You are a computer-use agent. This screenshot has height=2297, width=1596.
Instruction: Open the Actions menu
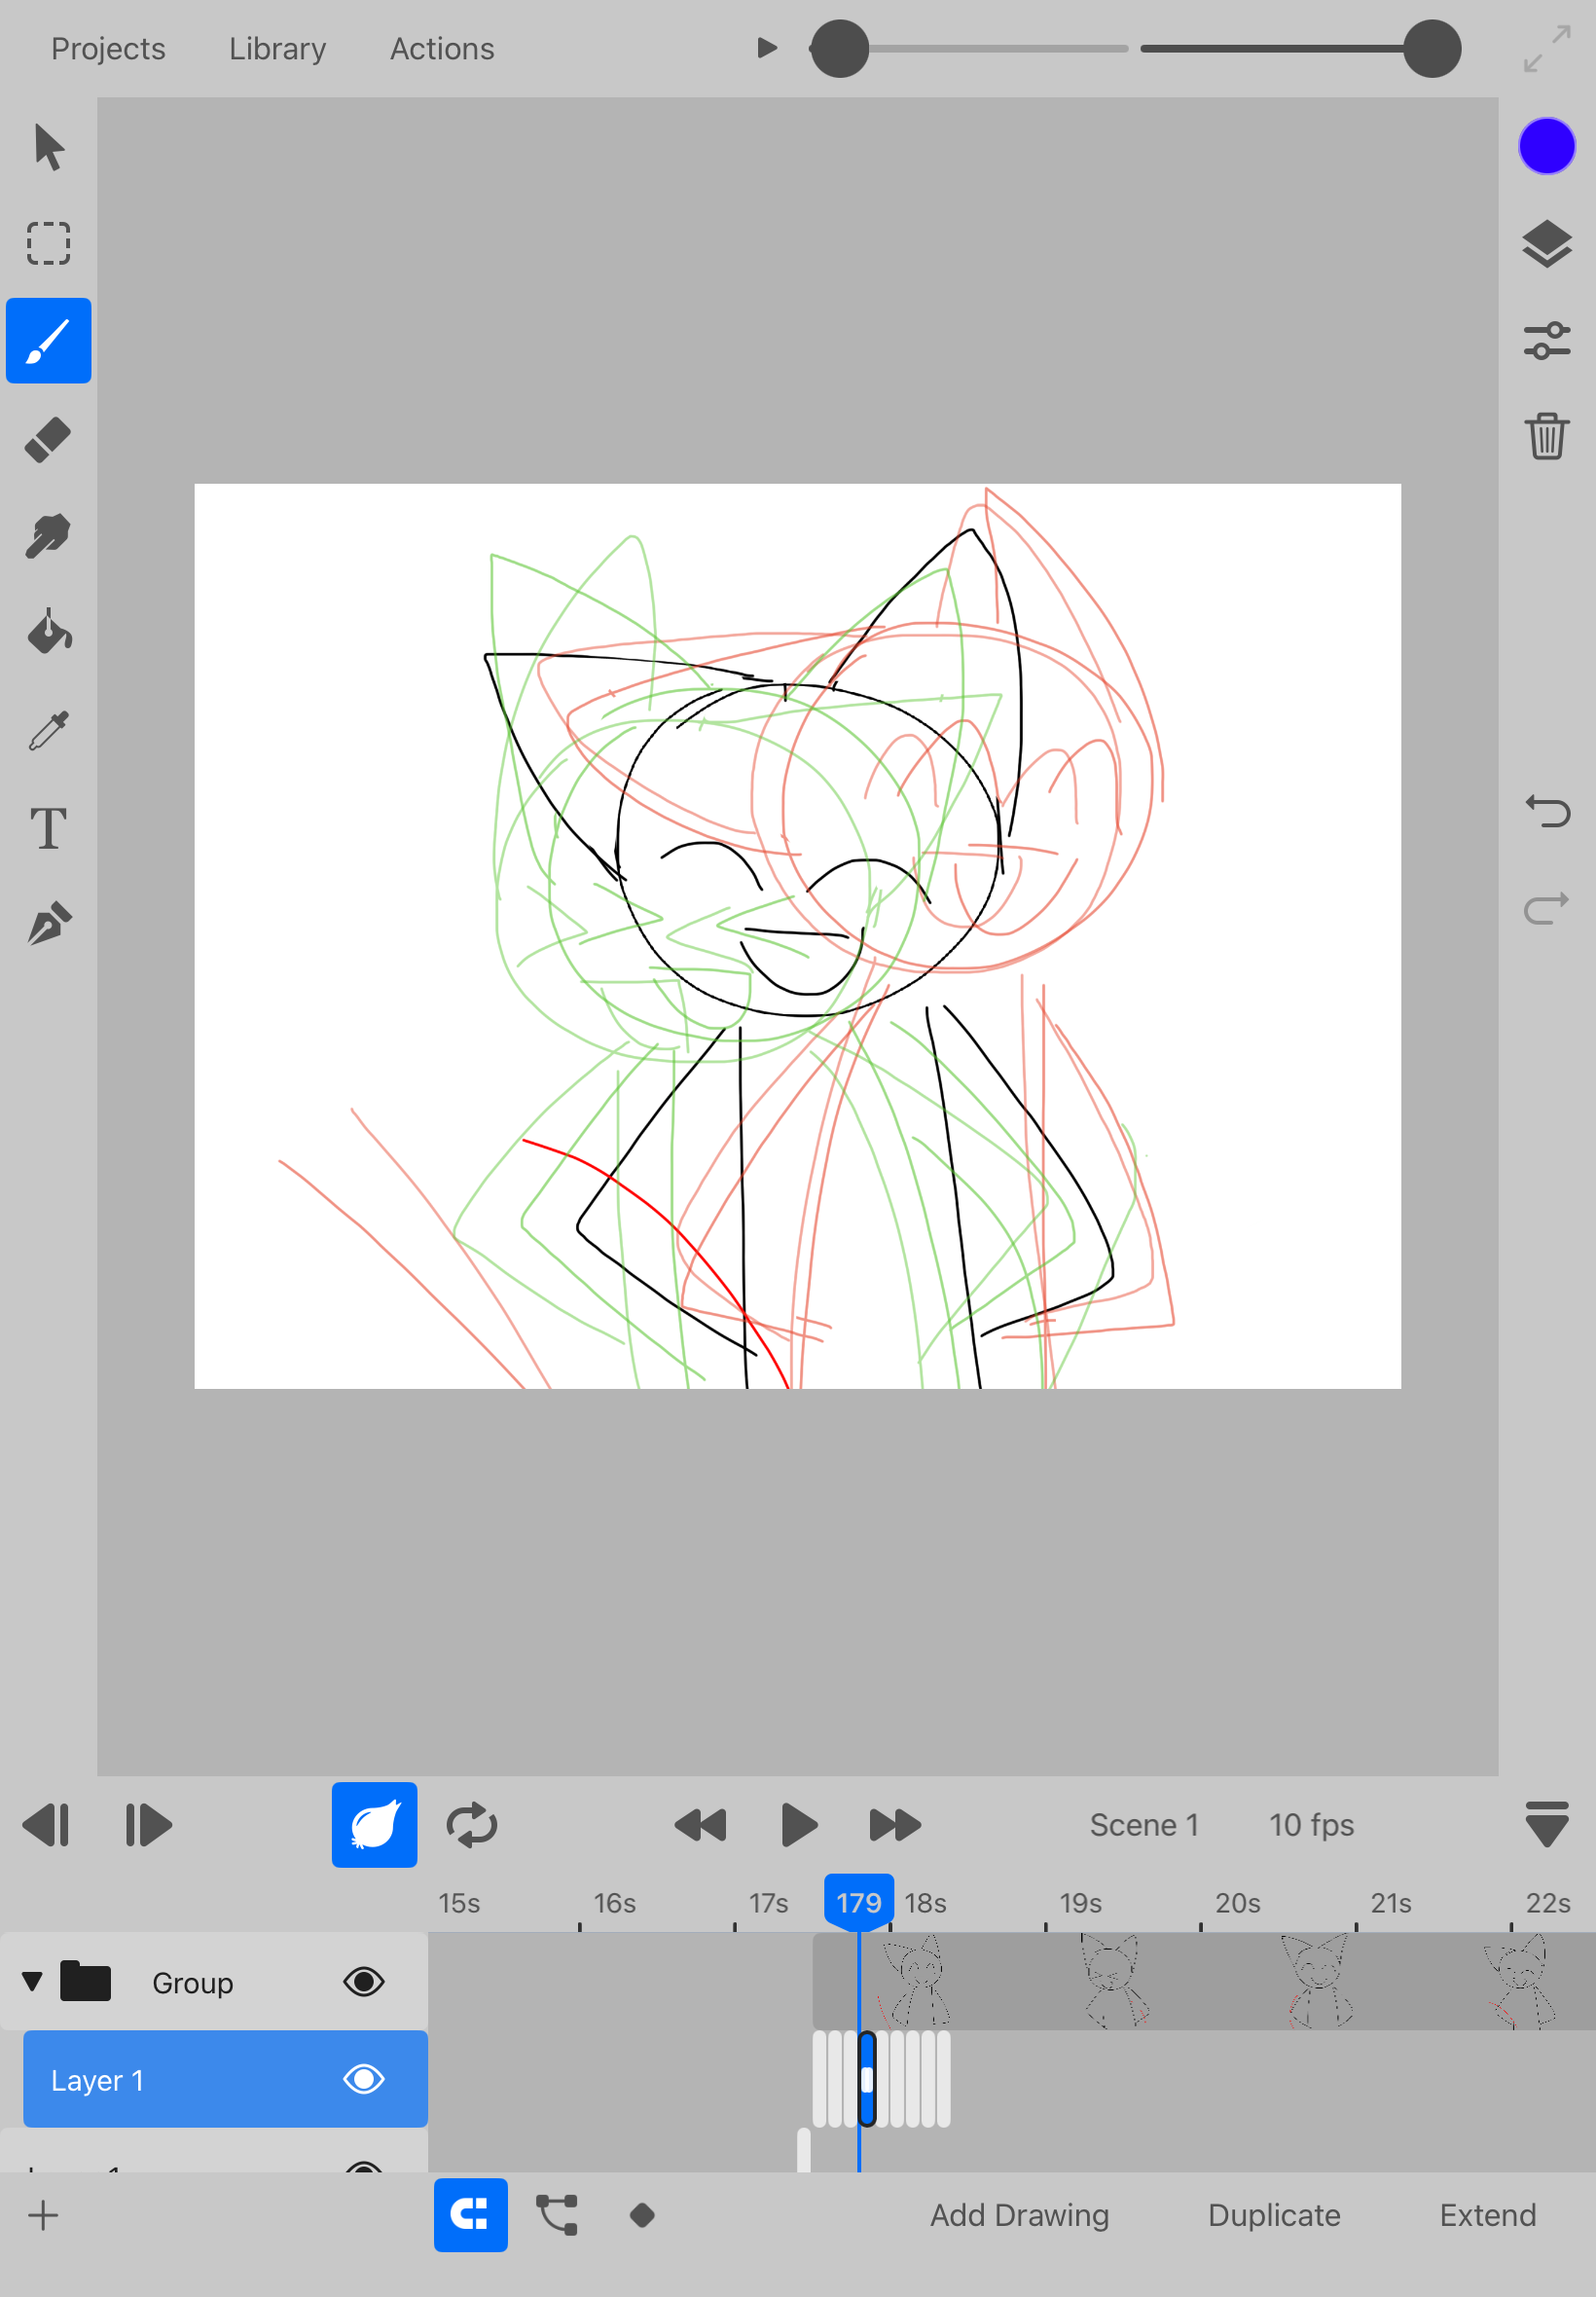[x=442, y=49]
